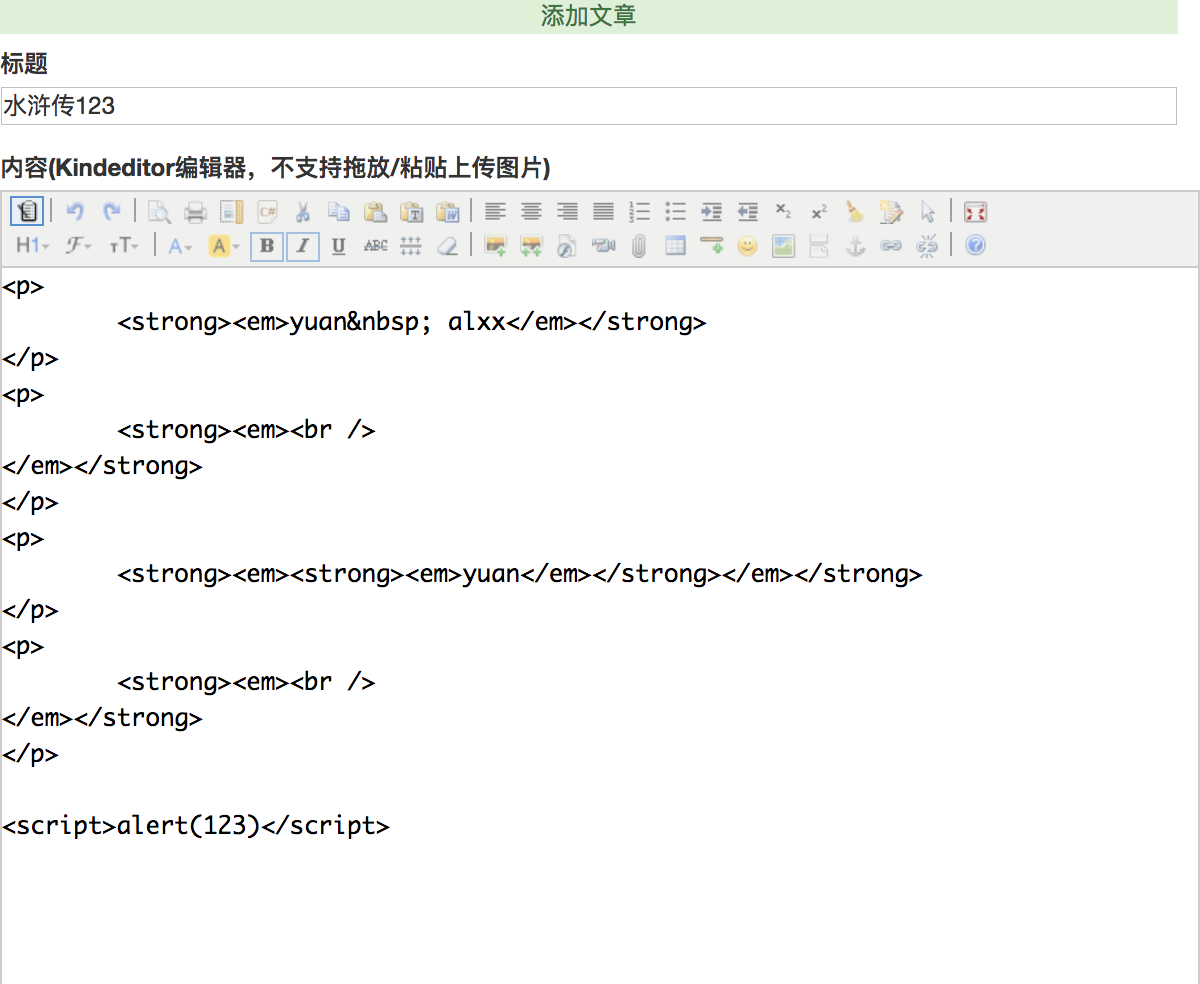This screenshot has height=984, width=1200.
Task: Open the text color picker
Action: coord(180,245)
